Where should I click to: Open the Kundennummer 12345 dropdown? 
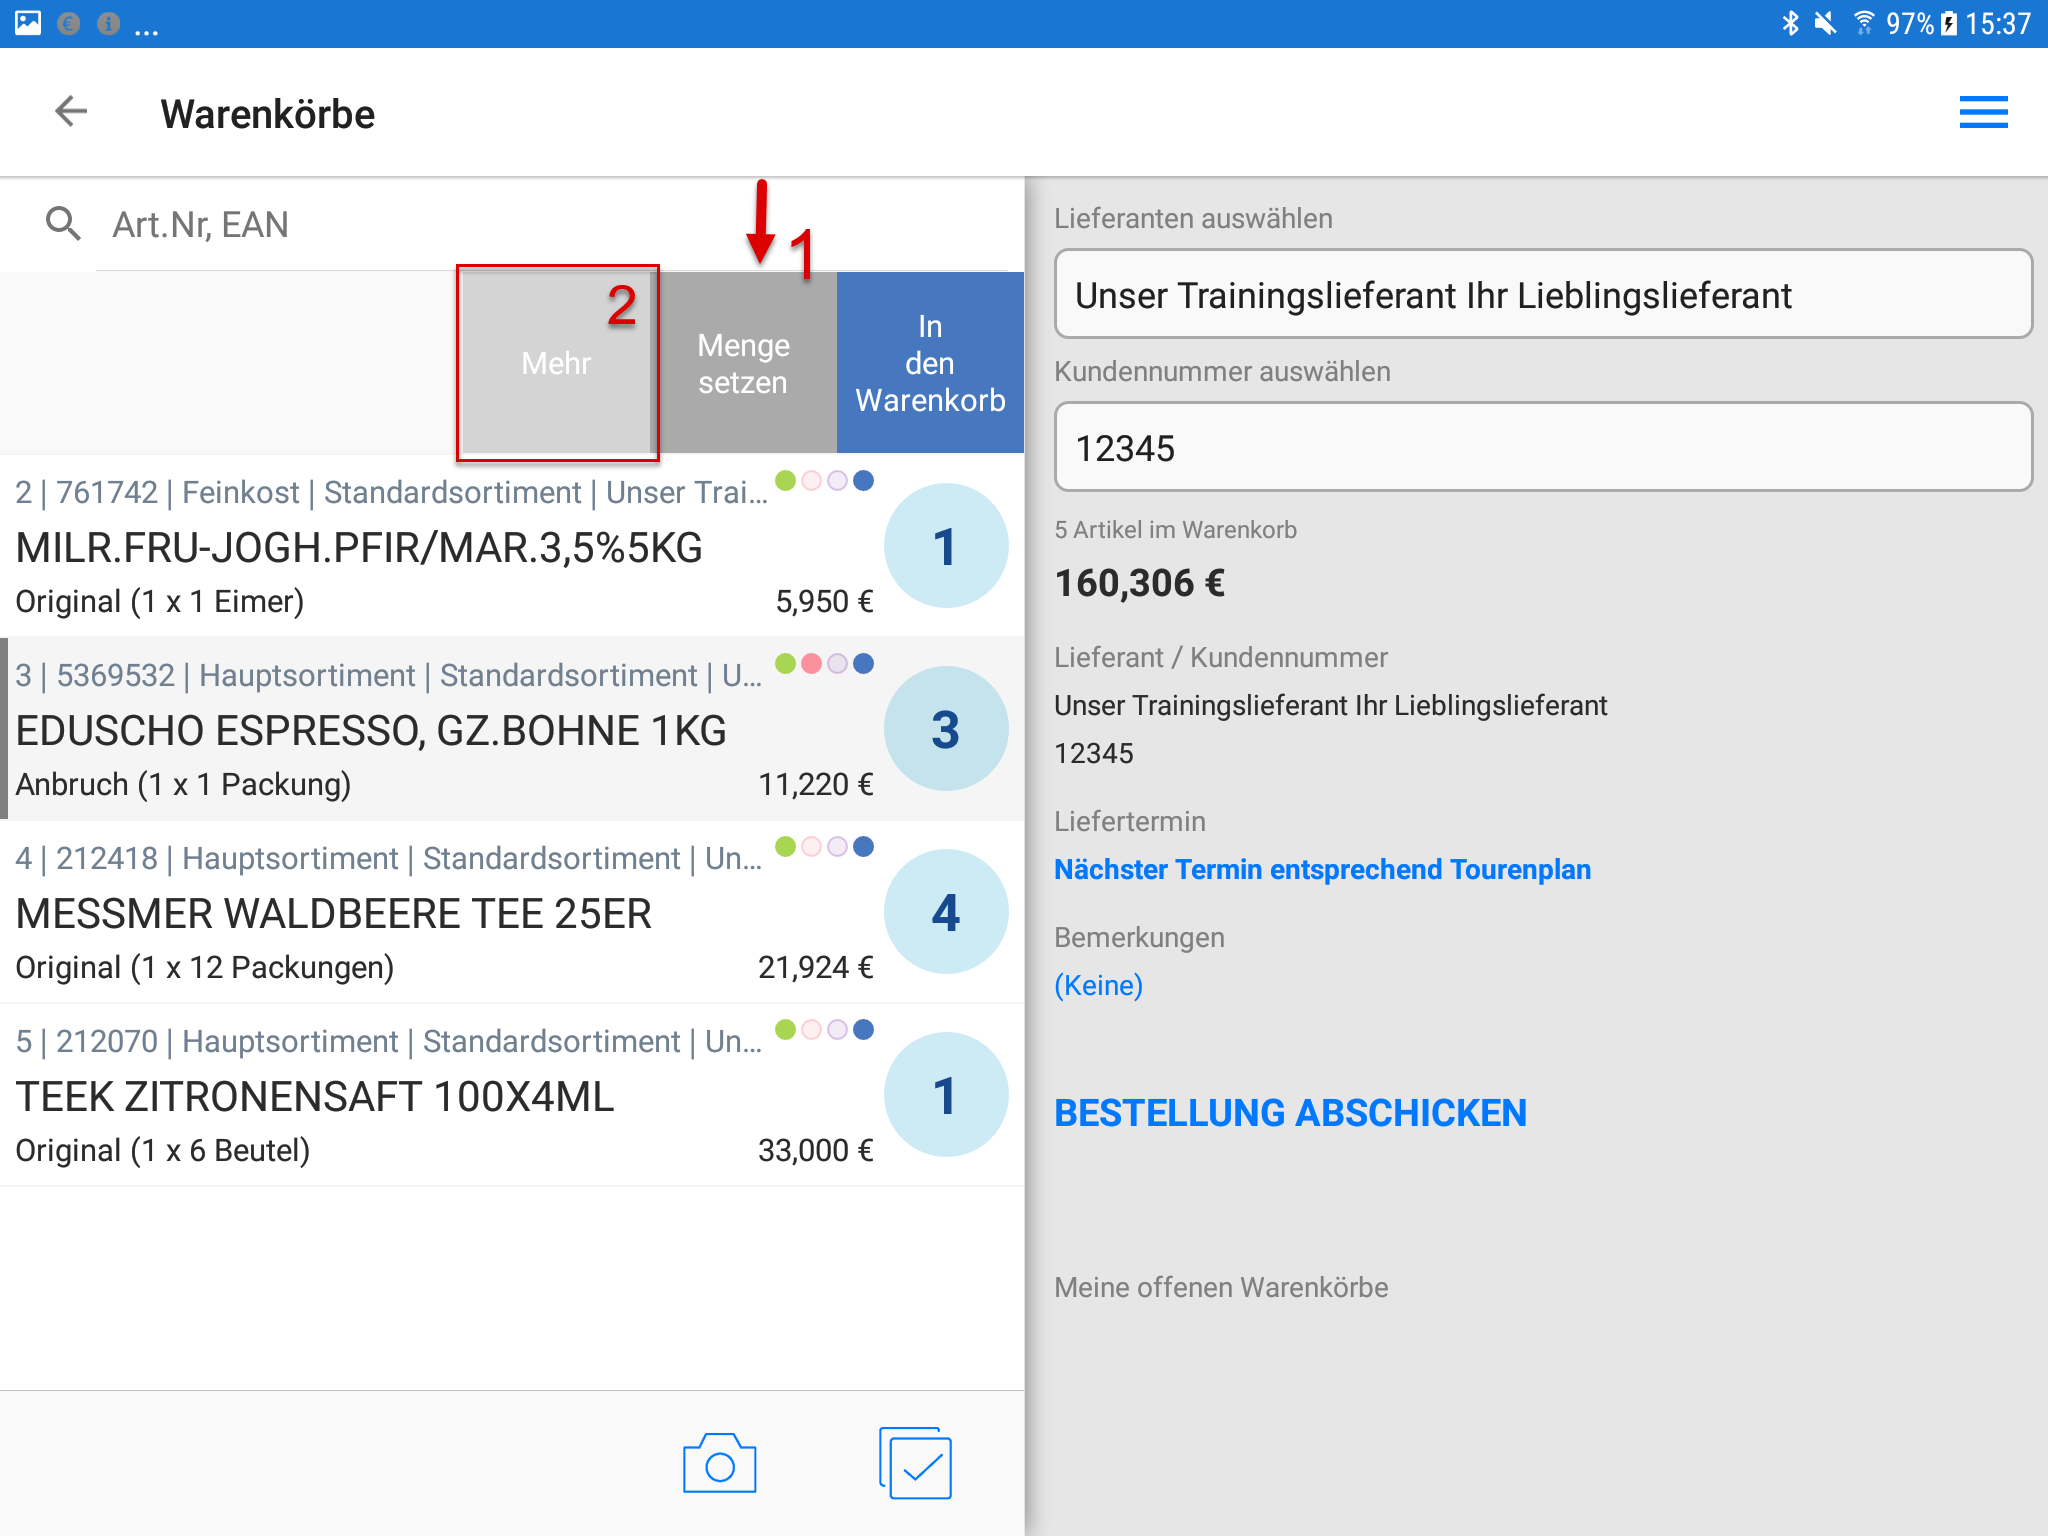1542,448
